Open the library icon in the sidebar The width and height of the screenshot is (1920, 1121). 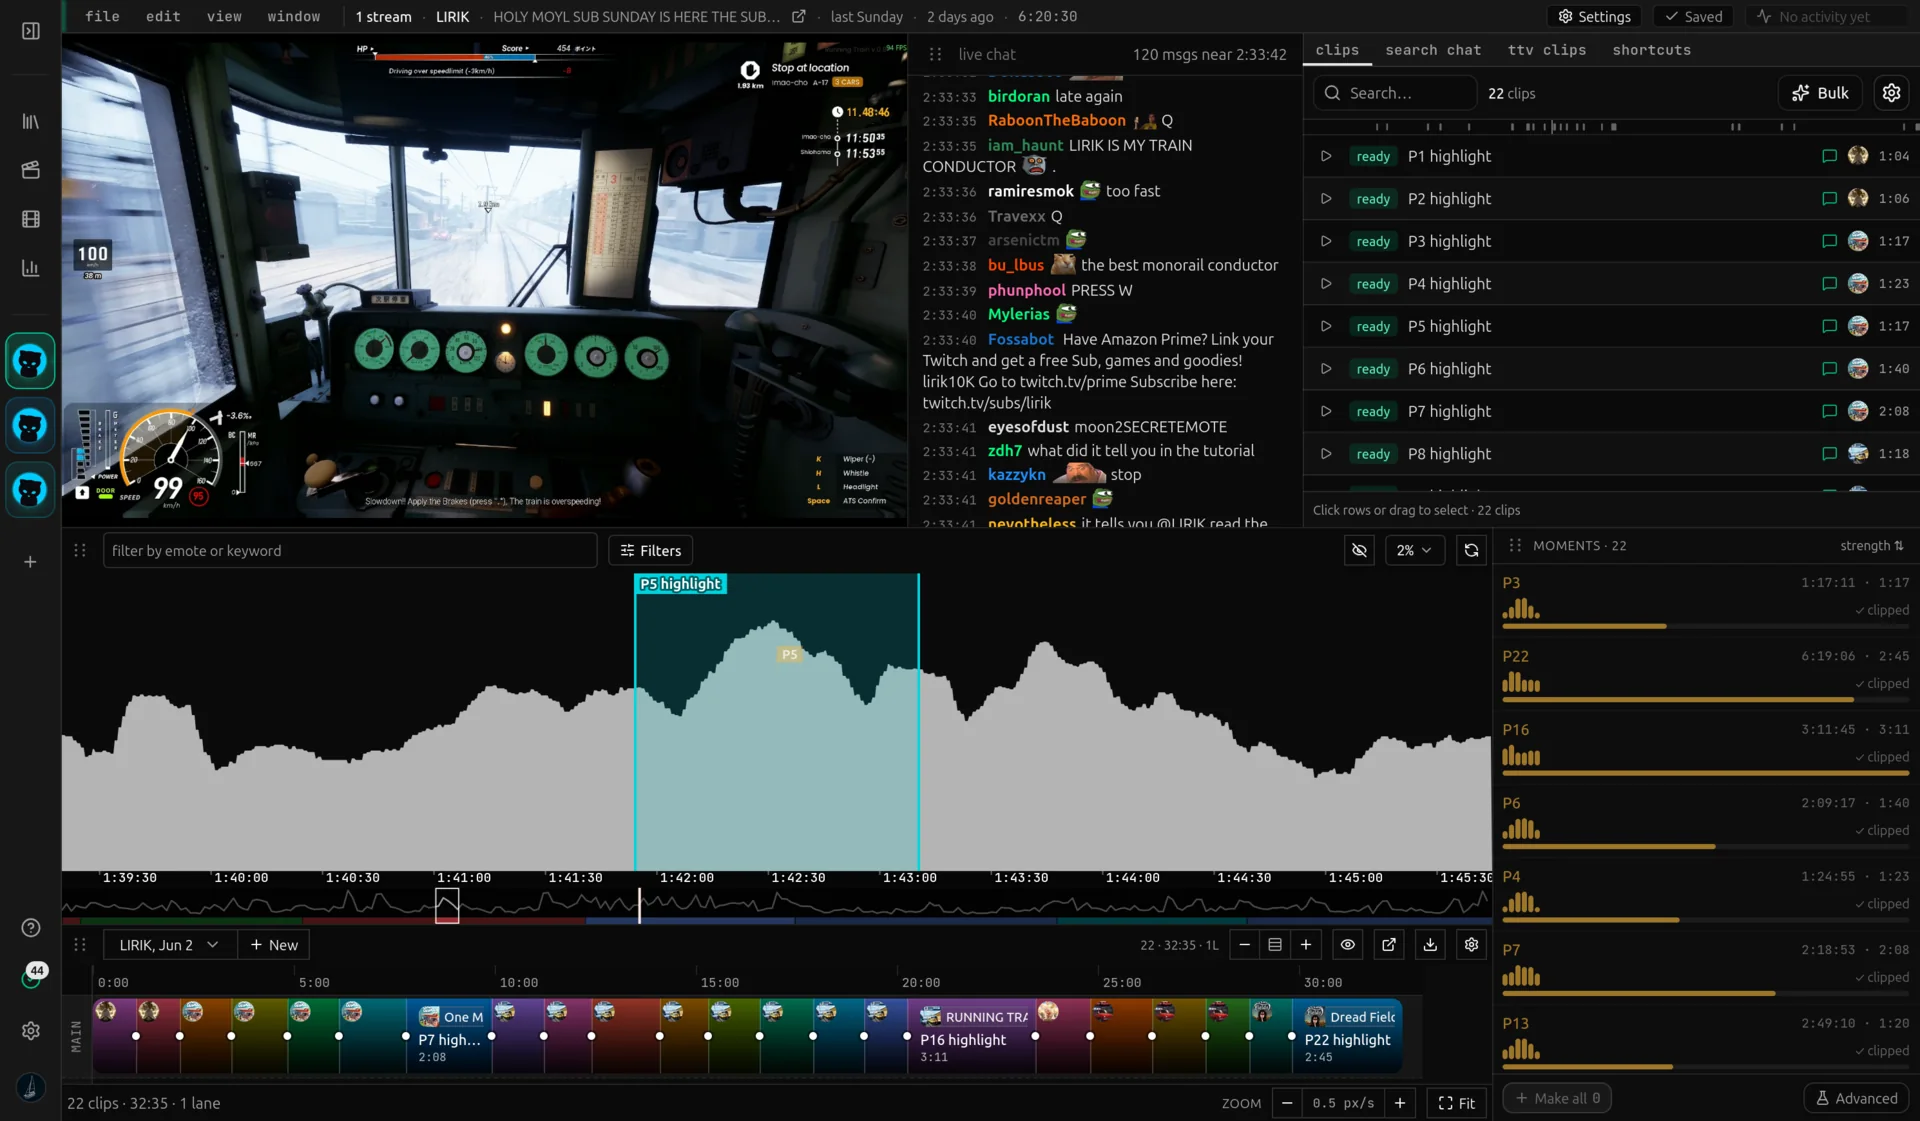point(30,121)
